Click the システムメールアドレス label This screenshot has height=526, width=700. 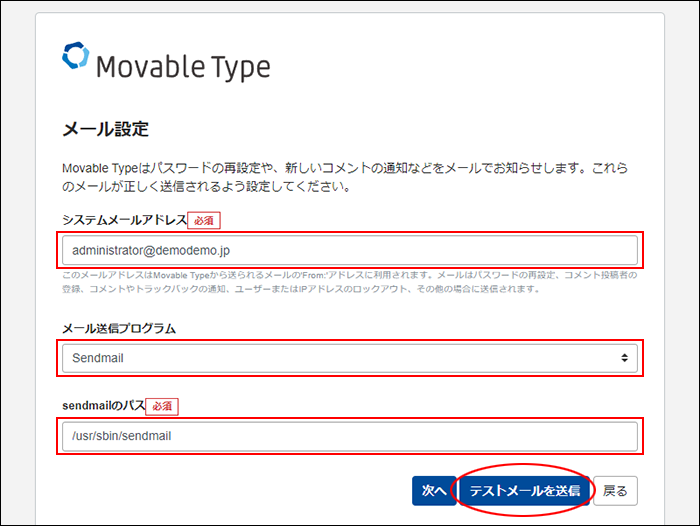[x=124, y=220]
